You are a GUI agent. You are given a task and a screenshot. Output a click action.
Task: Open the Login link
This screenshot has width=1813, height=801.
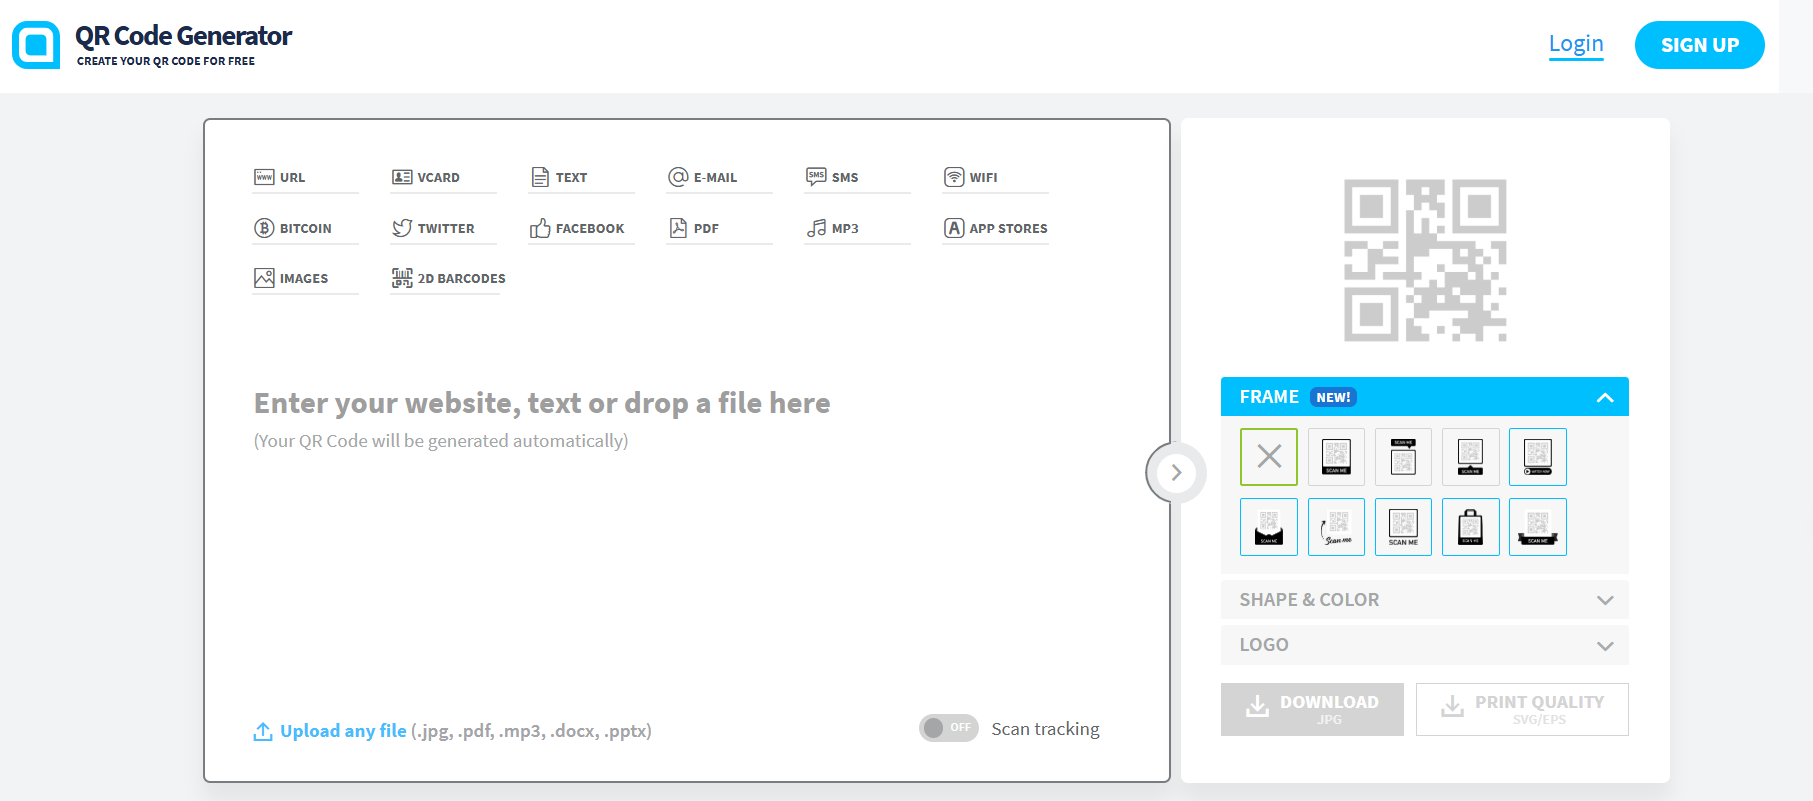[x=1576, y=44]
